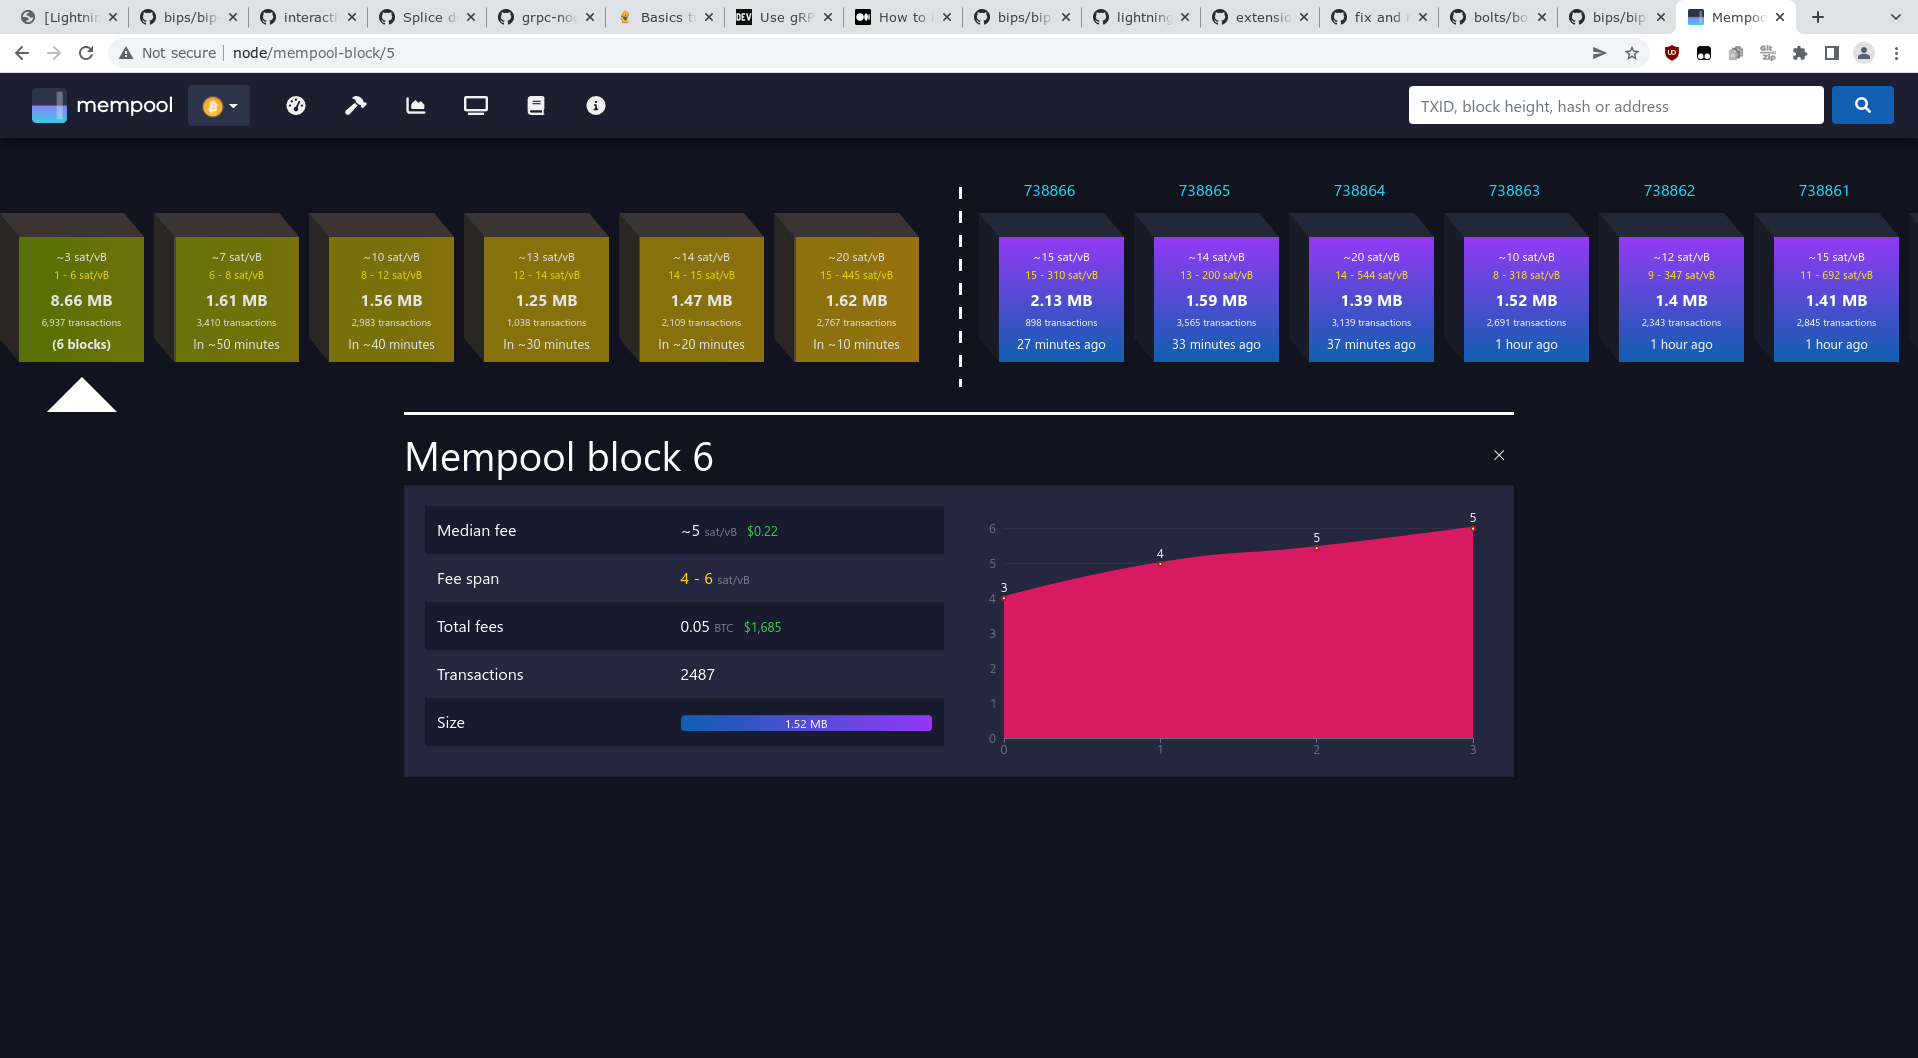Open browser profile avatar icon
The width and height of the screenshot is (1918, 1058).
click(x=1863, y=53)
